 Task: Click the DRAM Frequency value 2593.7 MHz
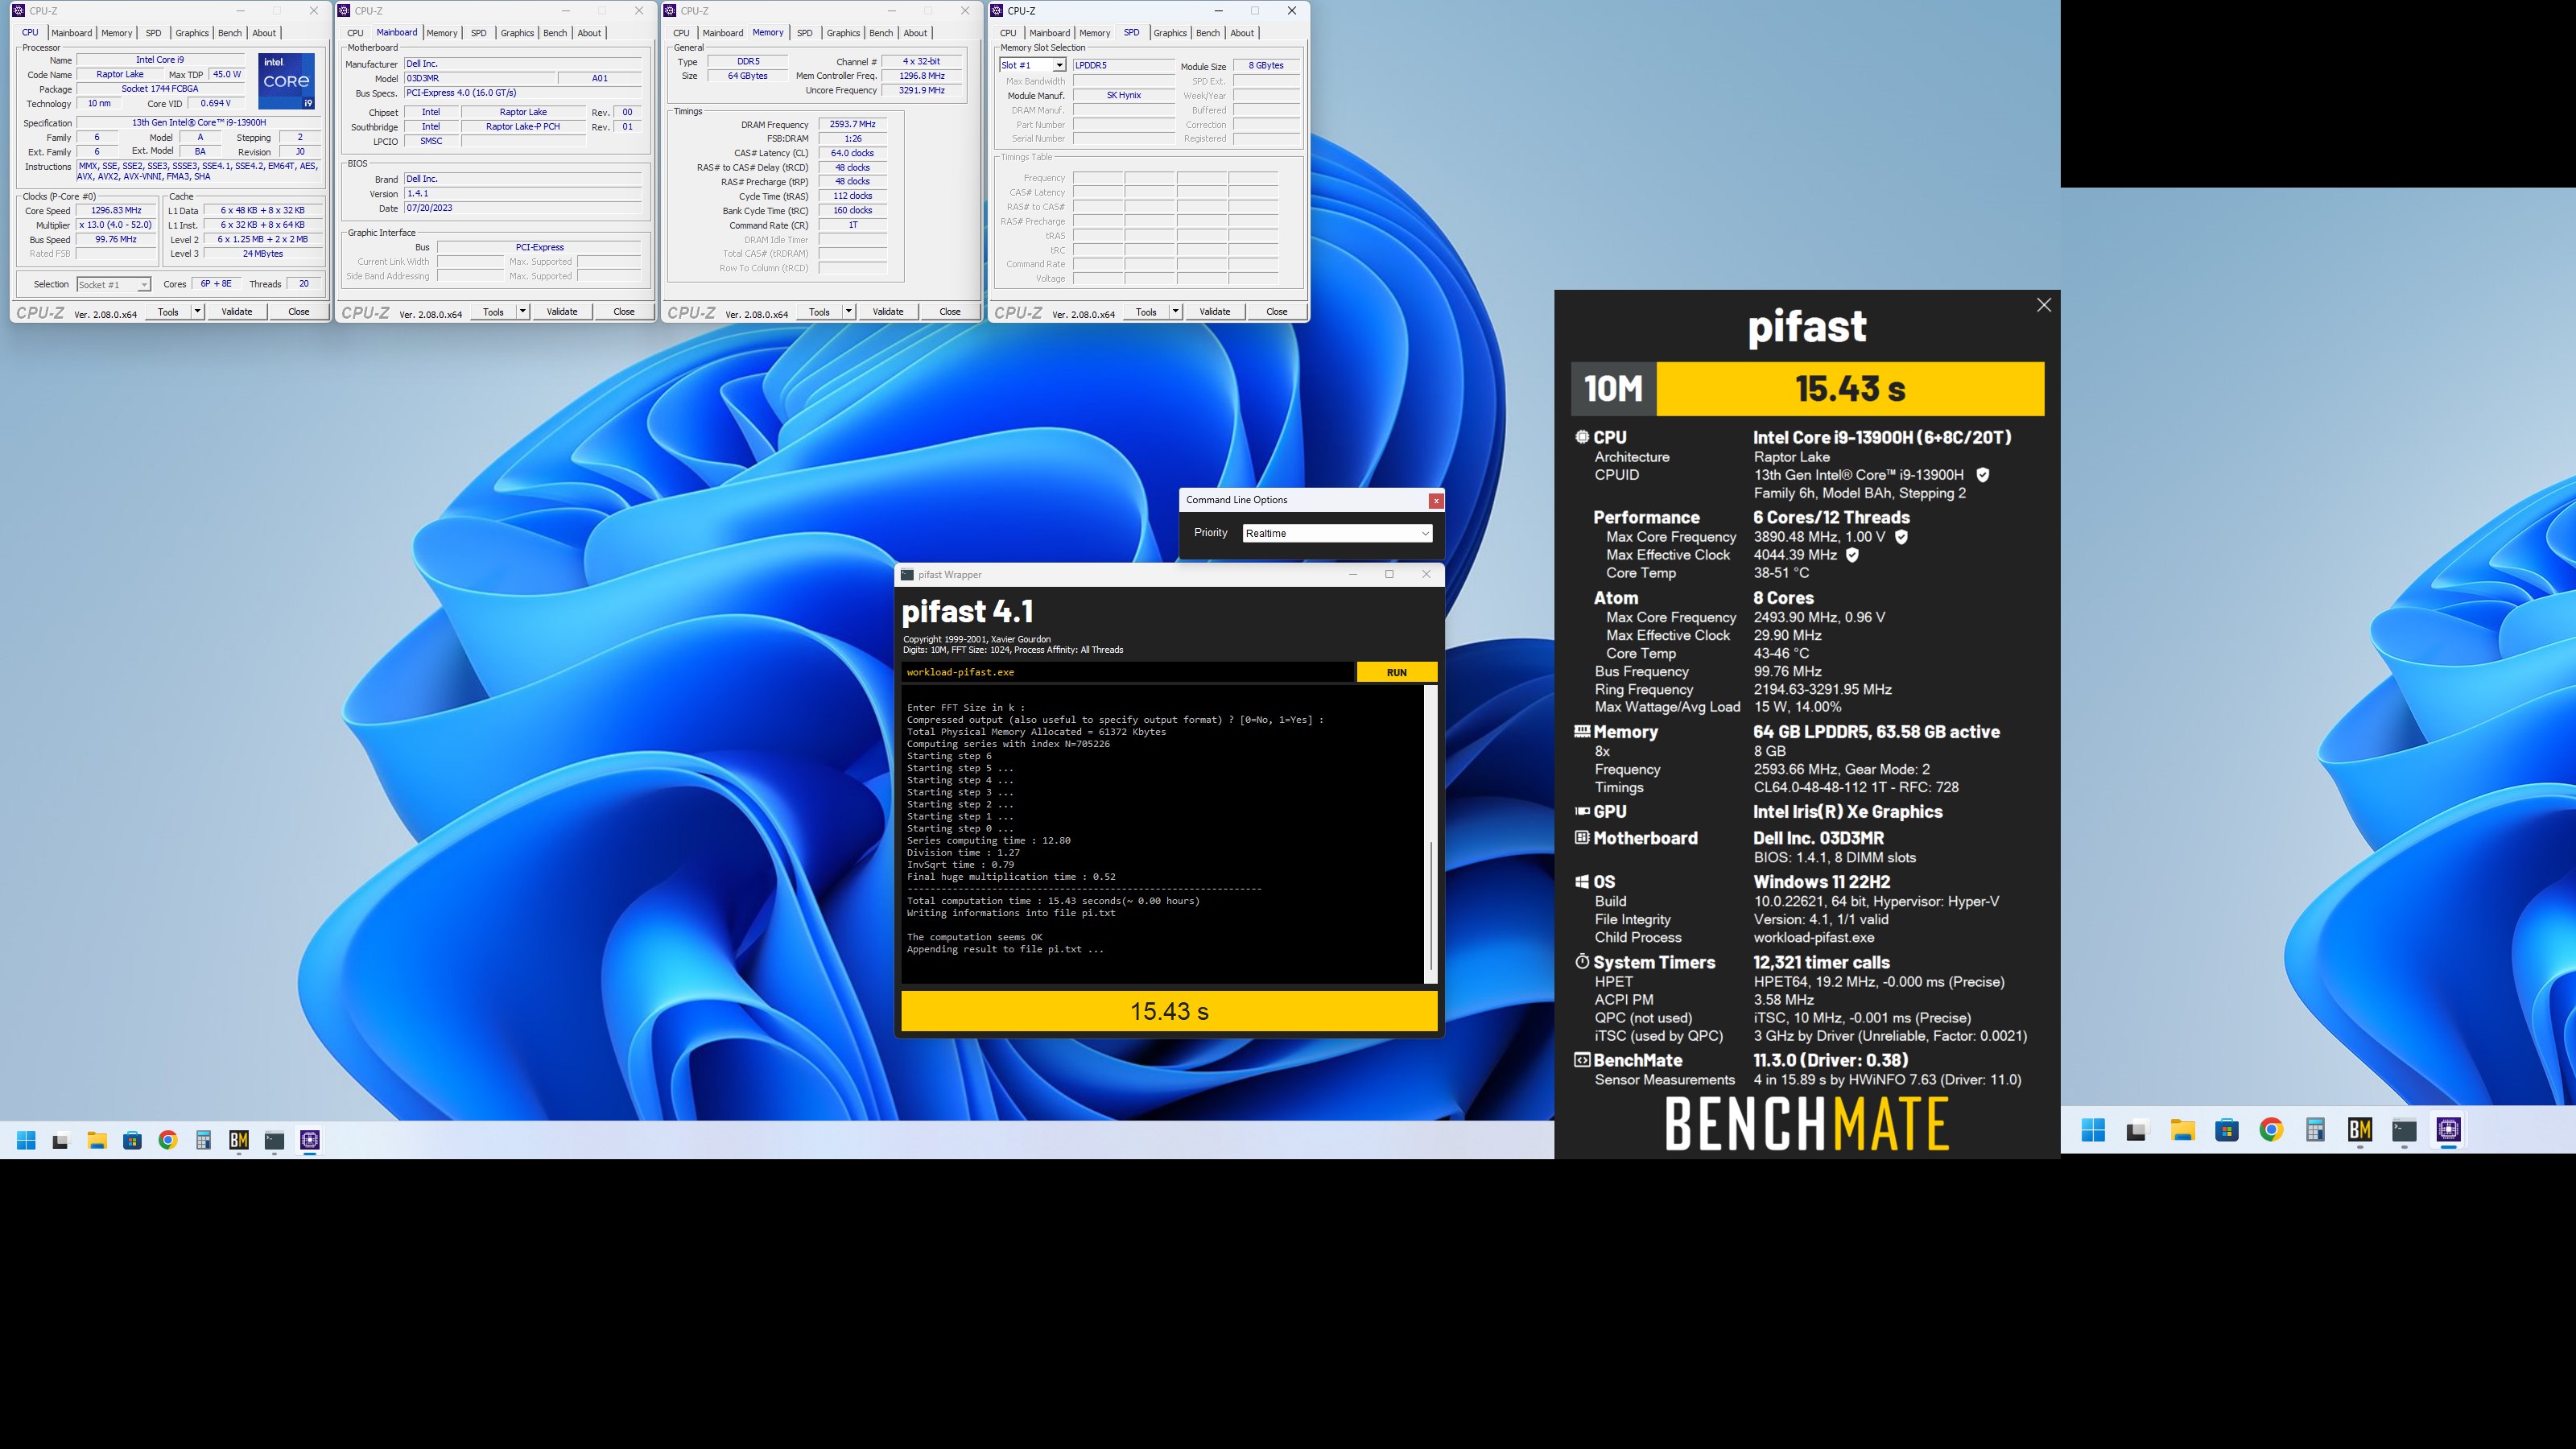[853, 125]
